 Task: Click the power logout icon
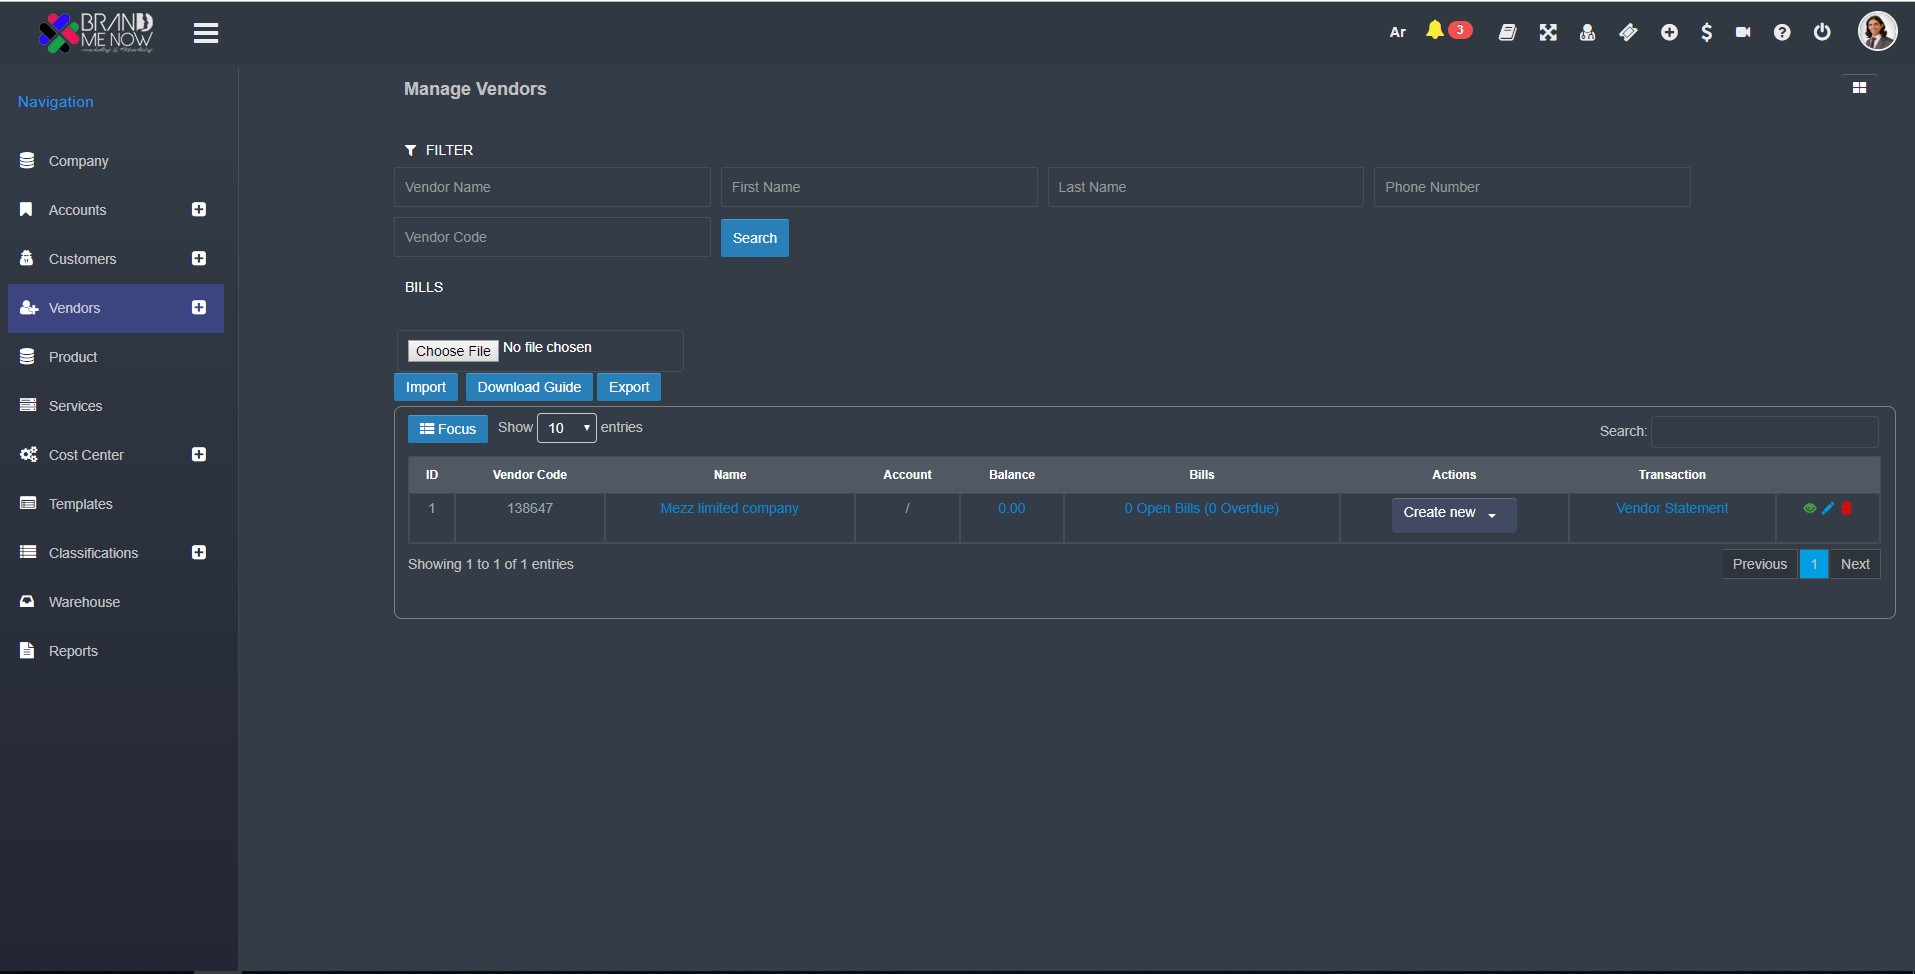[1822, 33]
